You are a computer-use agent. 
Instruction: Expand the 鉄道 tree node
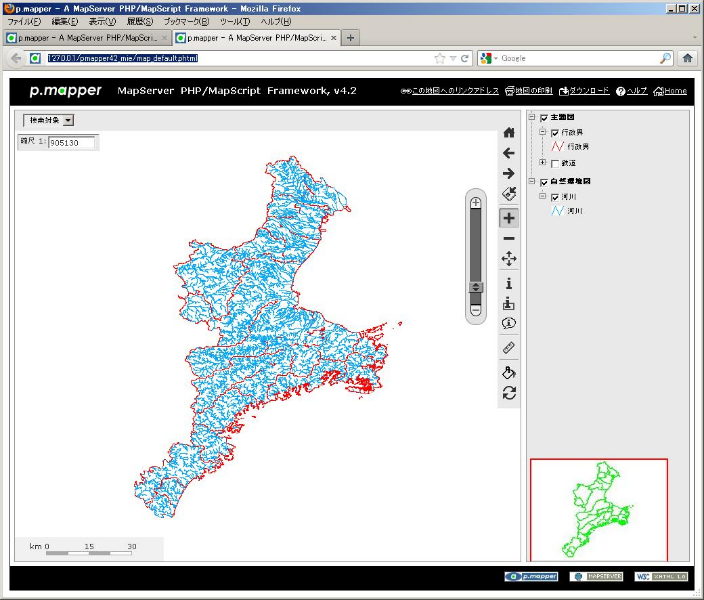[x=543, y=163]
